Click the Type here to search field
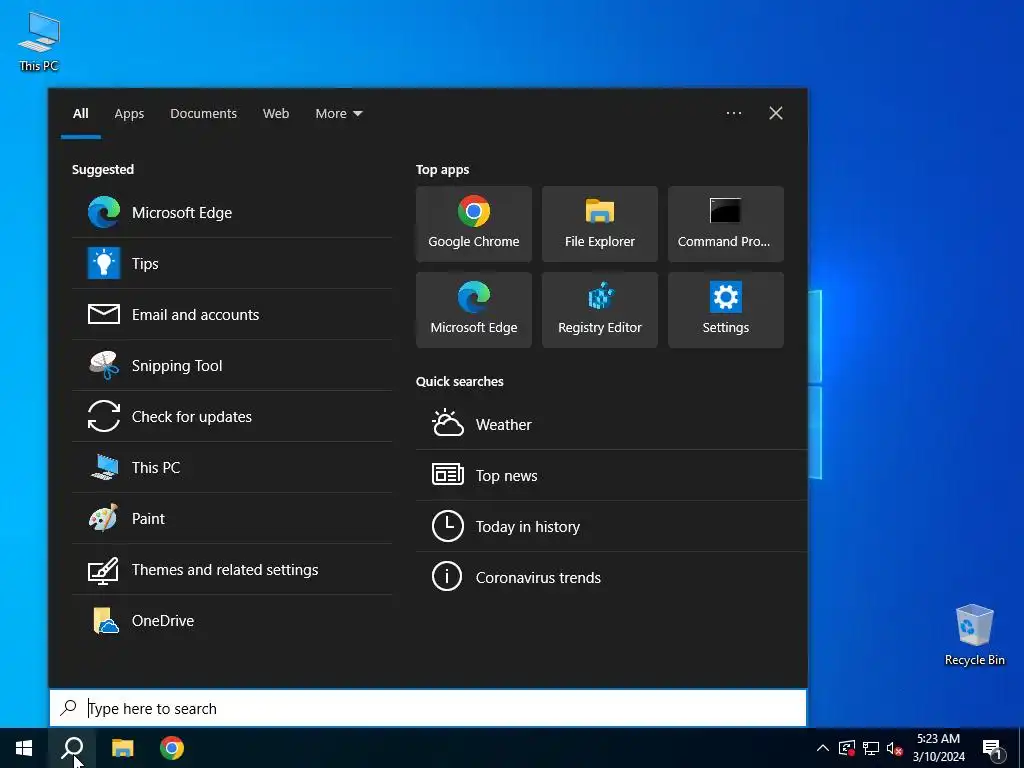The width and height of the screenshot is (1024, 768). pos(428,708)
